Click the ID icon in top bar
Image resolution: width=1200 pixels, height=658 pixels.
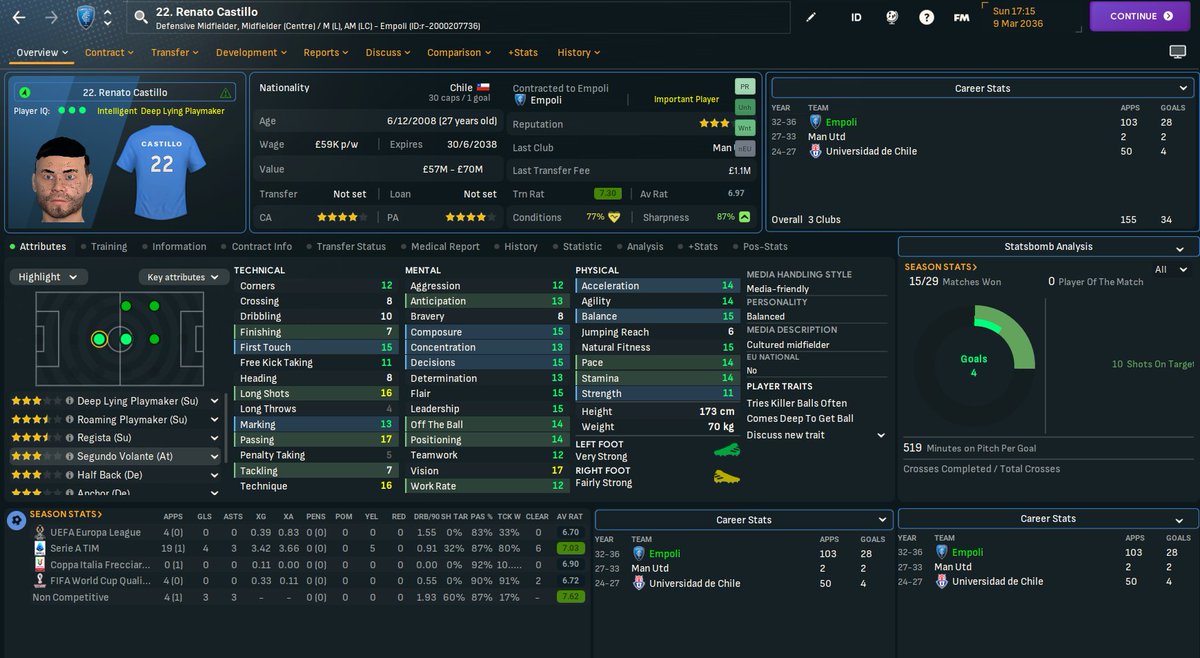(856, 17)
